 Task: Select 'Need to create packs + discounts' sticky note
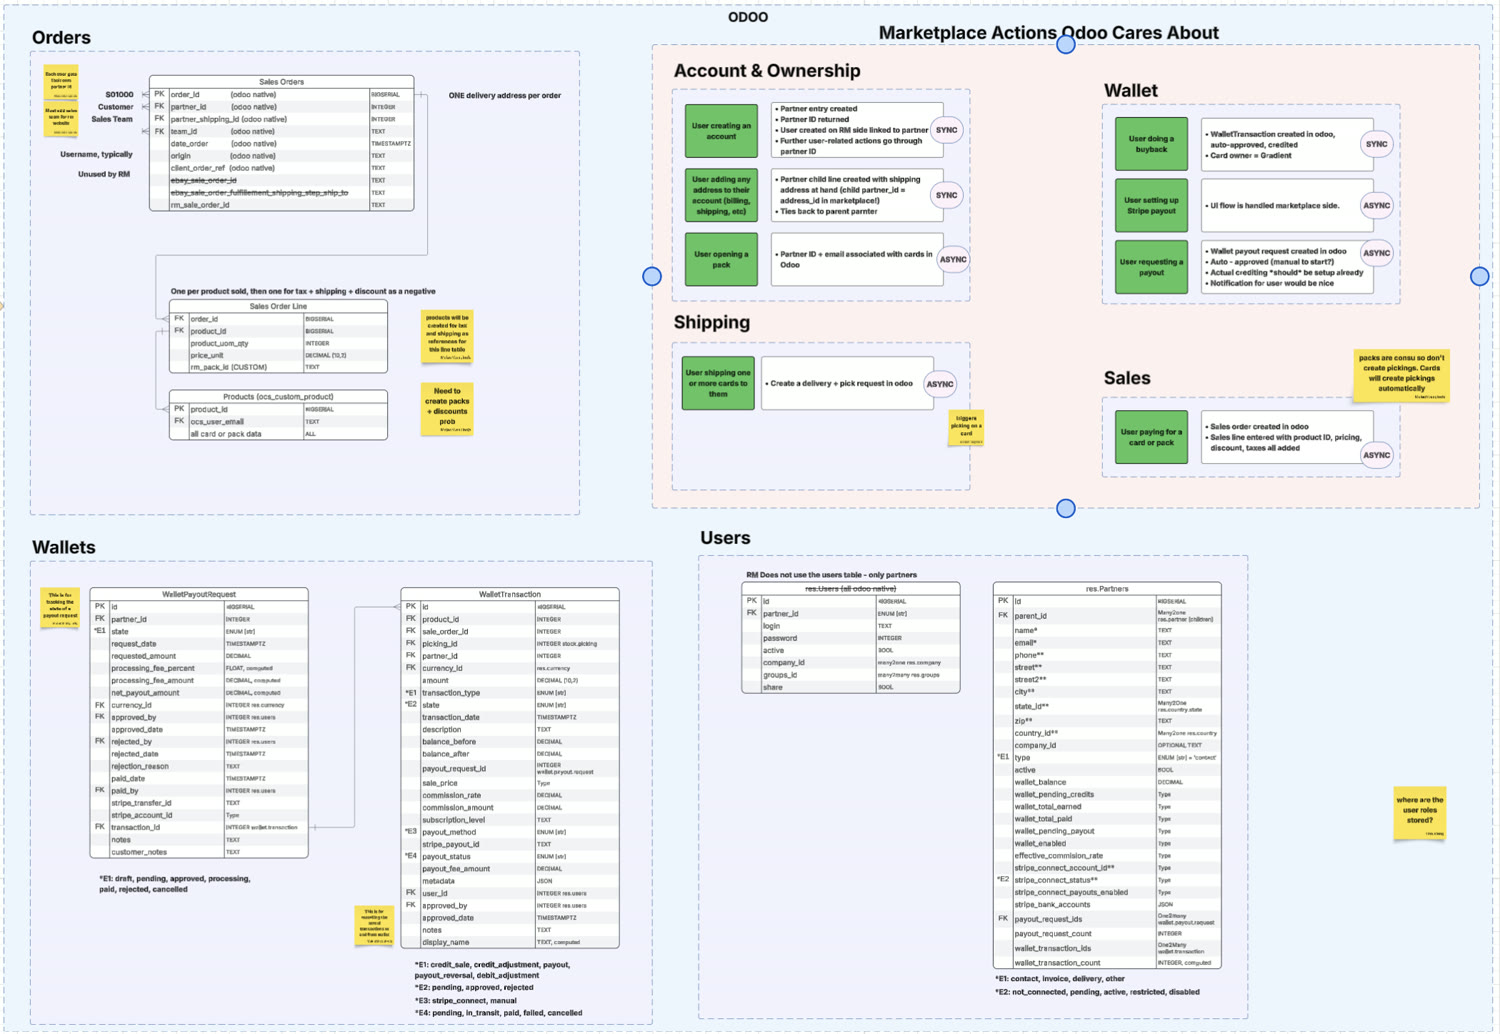pyautogui.click(x=447, y=410)
